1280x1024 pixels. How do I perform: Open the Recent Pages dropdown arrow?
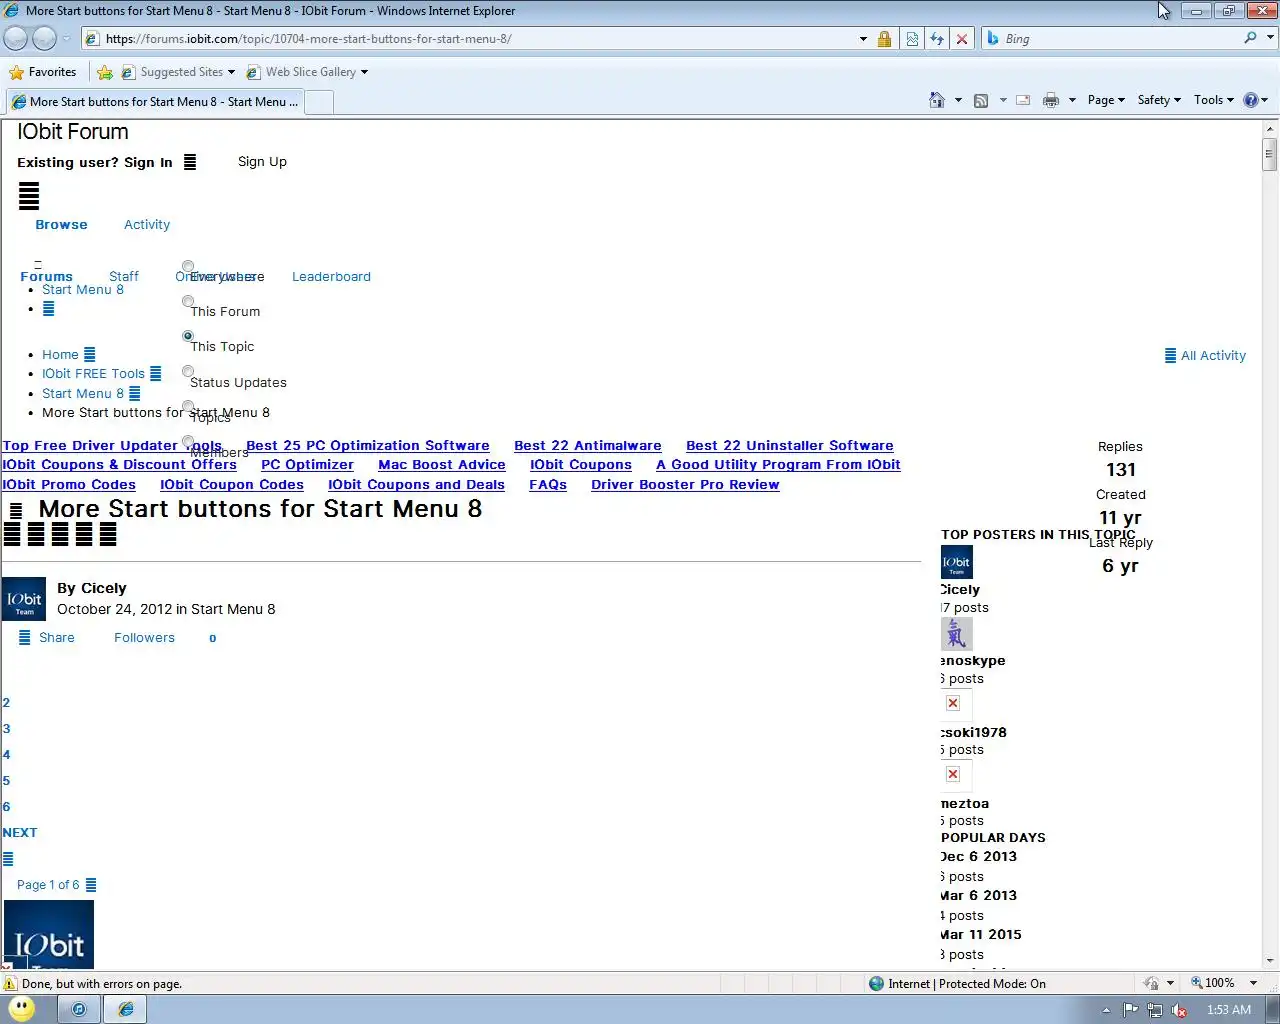pos(66,38)
